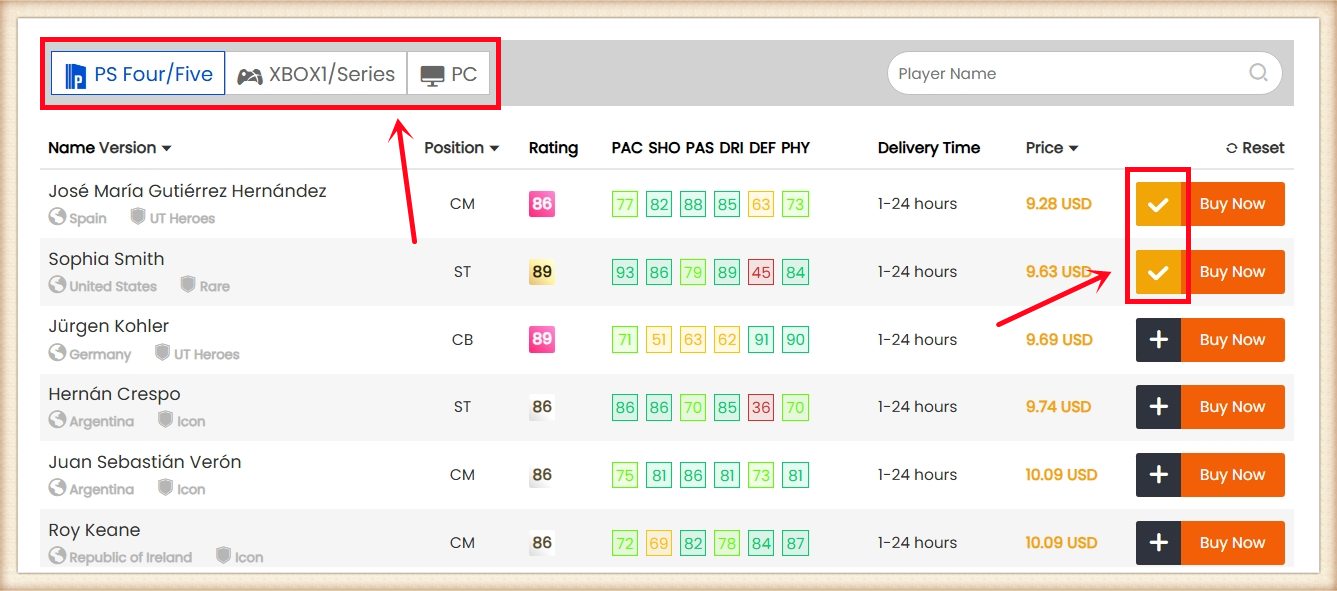Click Roy Keane's 86 rating badge
The width and height of the screenshot is (1337, 591).
coord(541,543)
